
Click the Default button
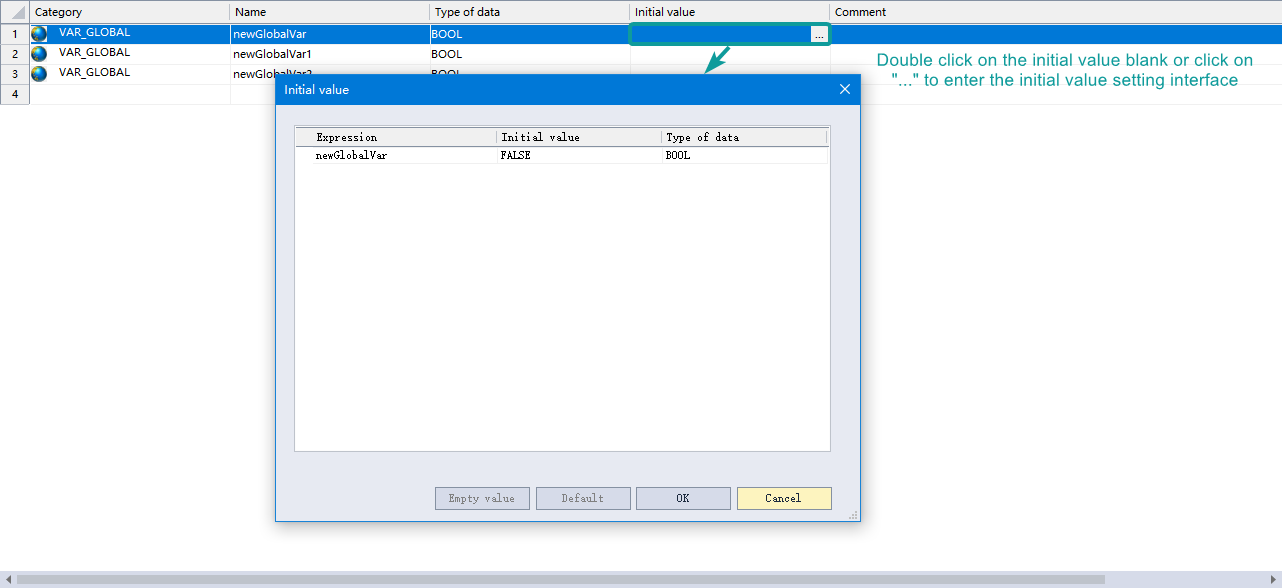[583, 498]
